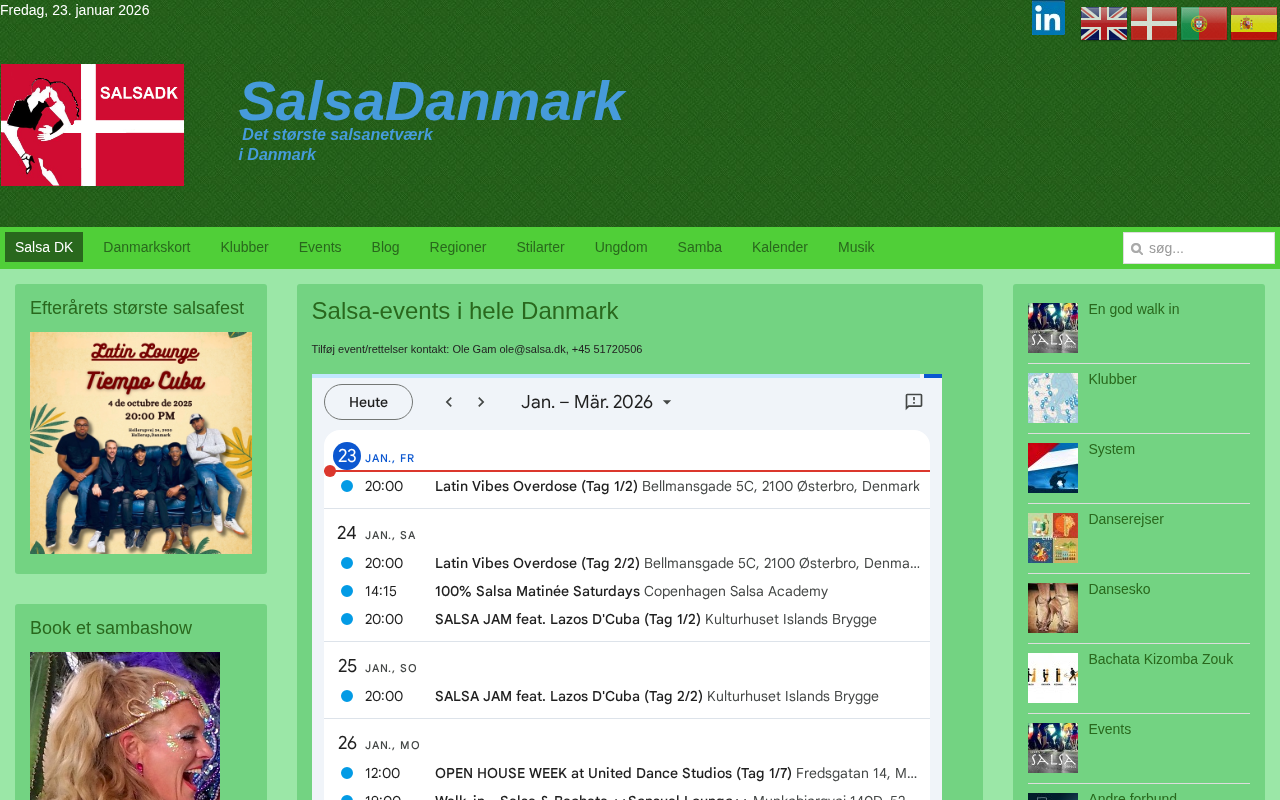The width and height of the screenshot is (1280, 800).
Task: Open Events sidebar link
Action: coord(1110,729)
